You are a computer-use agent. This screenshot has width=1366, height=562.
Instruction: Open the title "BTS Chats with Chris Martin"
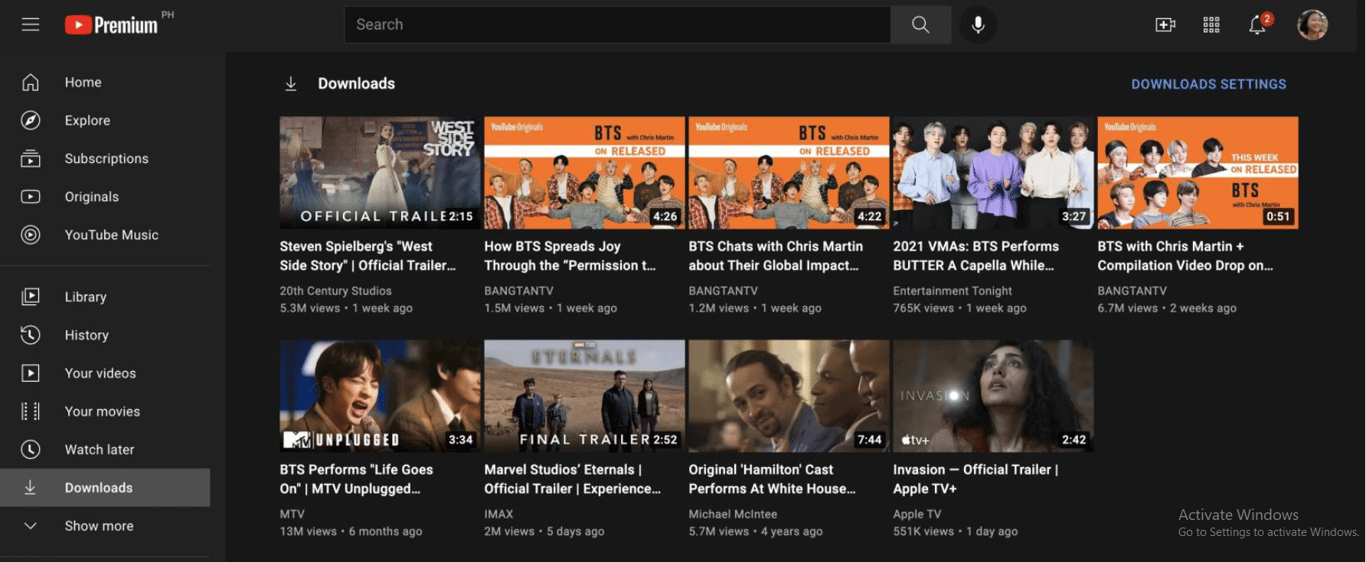coord(776,256)
